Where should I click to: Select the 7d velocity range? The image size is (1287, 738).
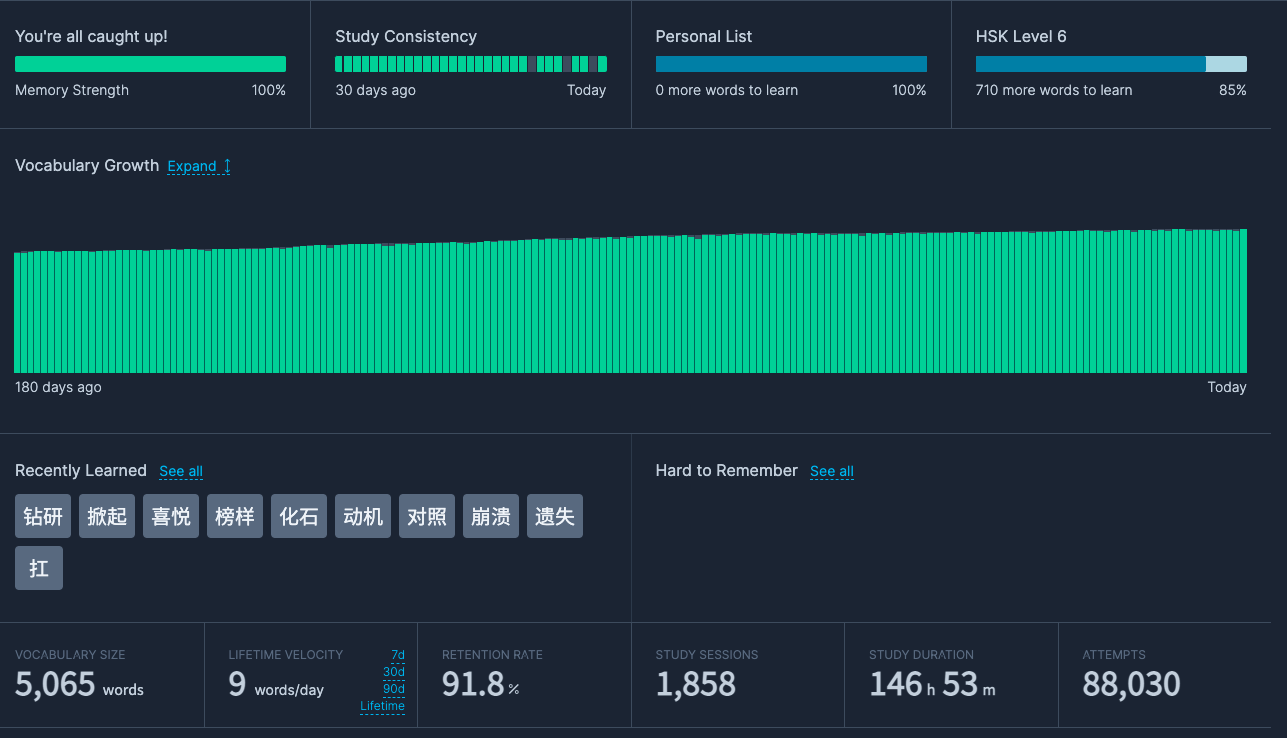click(x=397, y=655)
